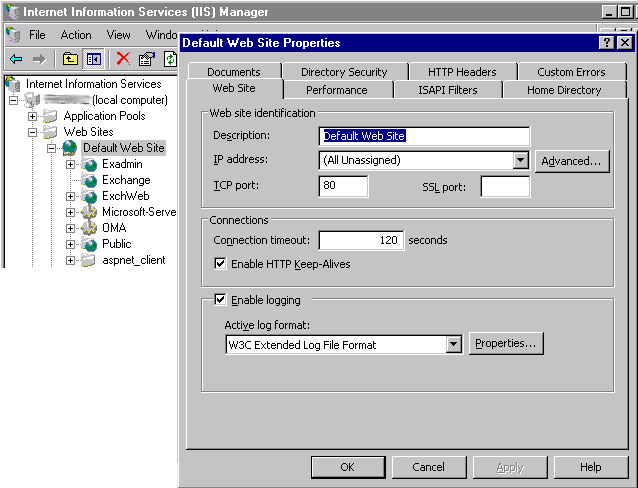Open the File menu
The width and height of the screenshot is (638, 488).
(x=37, y=35)
